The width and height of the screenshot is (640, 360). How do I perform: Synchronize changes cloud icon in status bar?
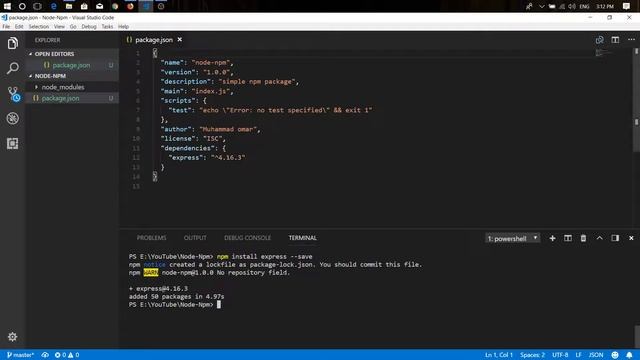[45, 355]
